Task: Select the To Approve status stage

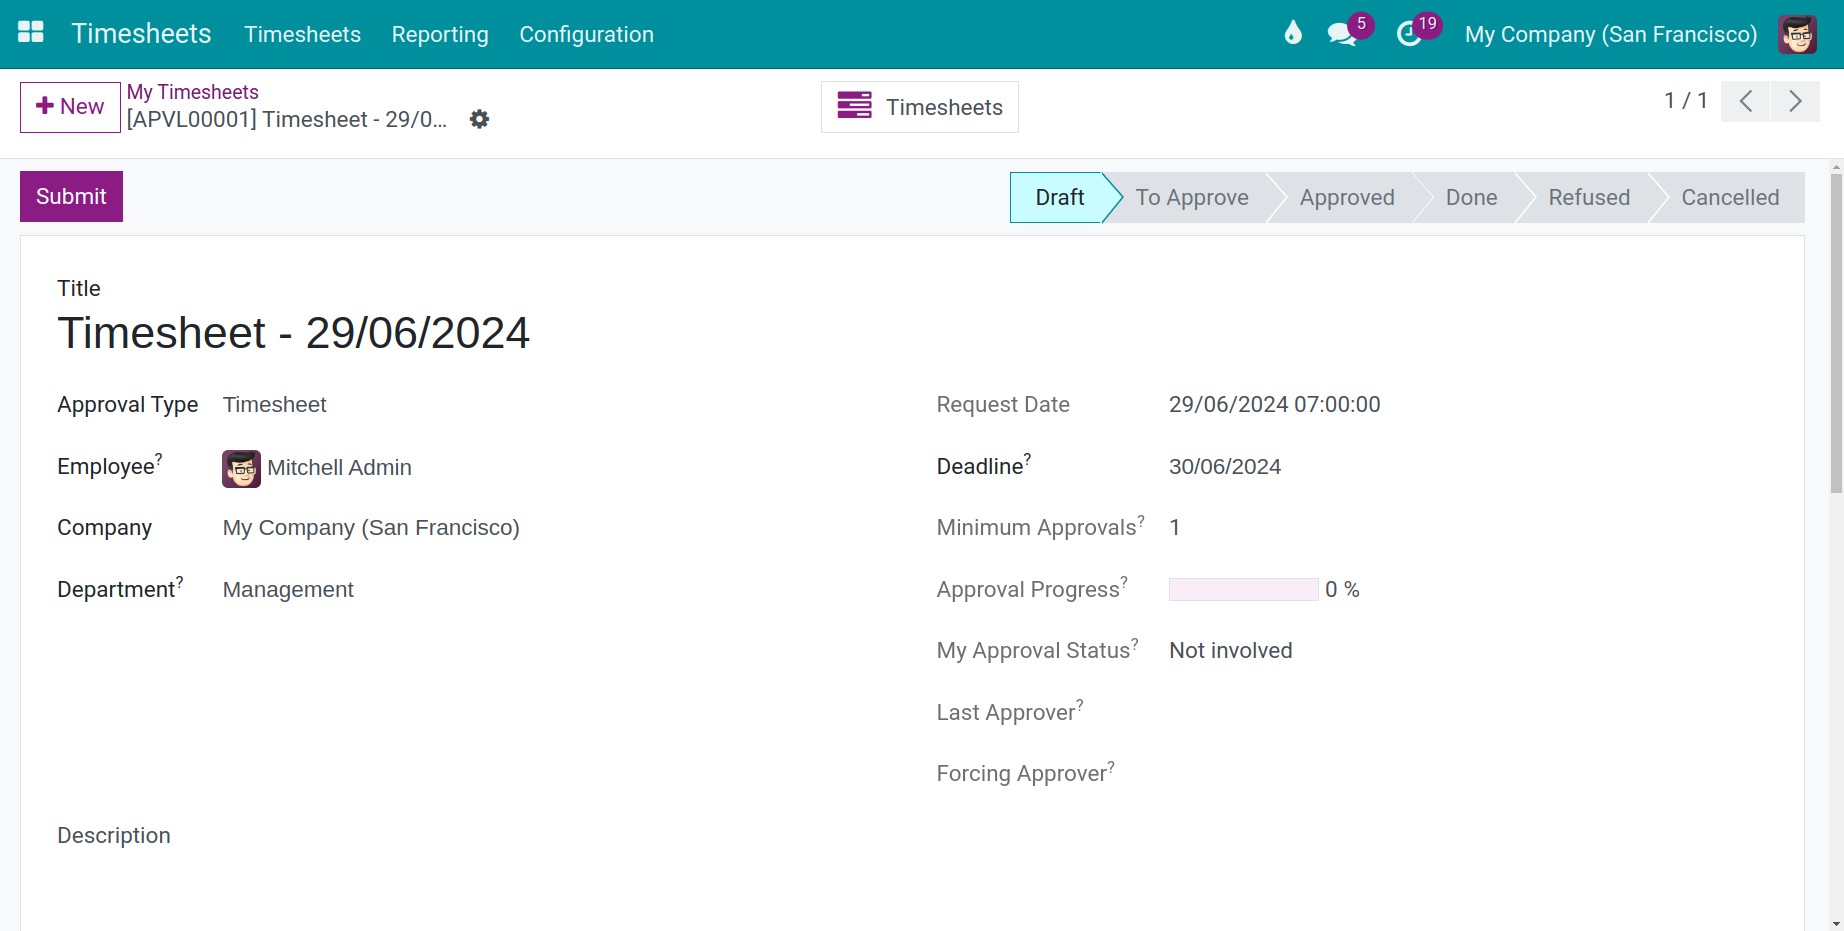Action: (1191, 197)
